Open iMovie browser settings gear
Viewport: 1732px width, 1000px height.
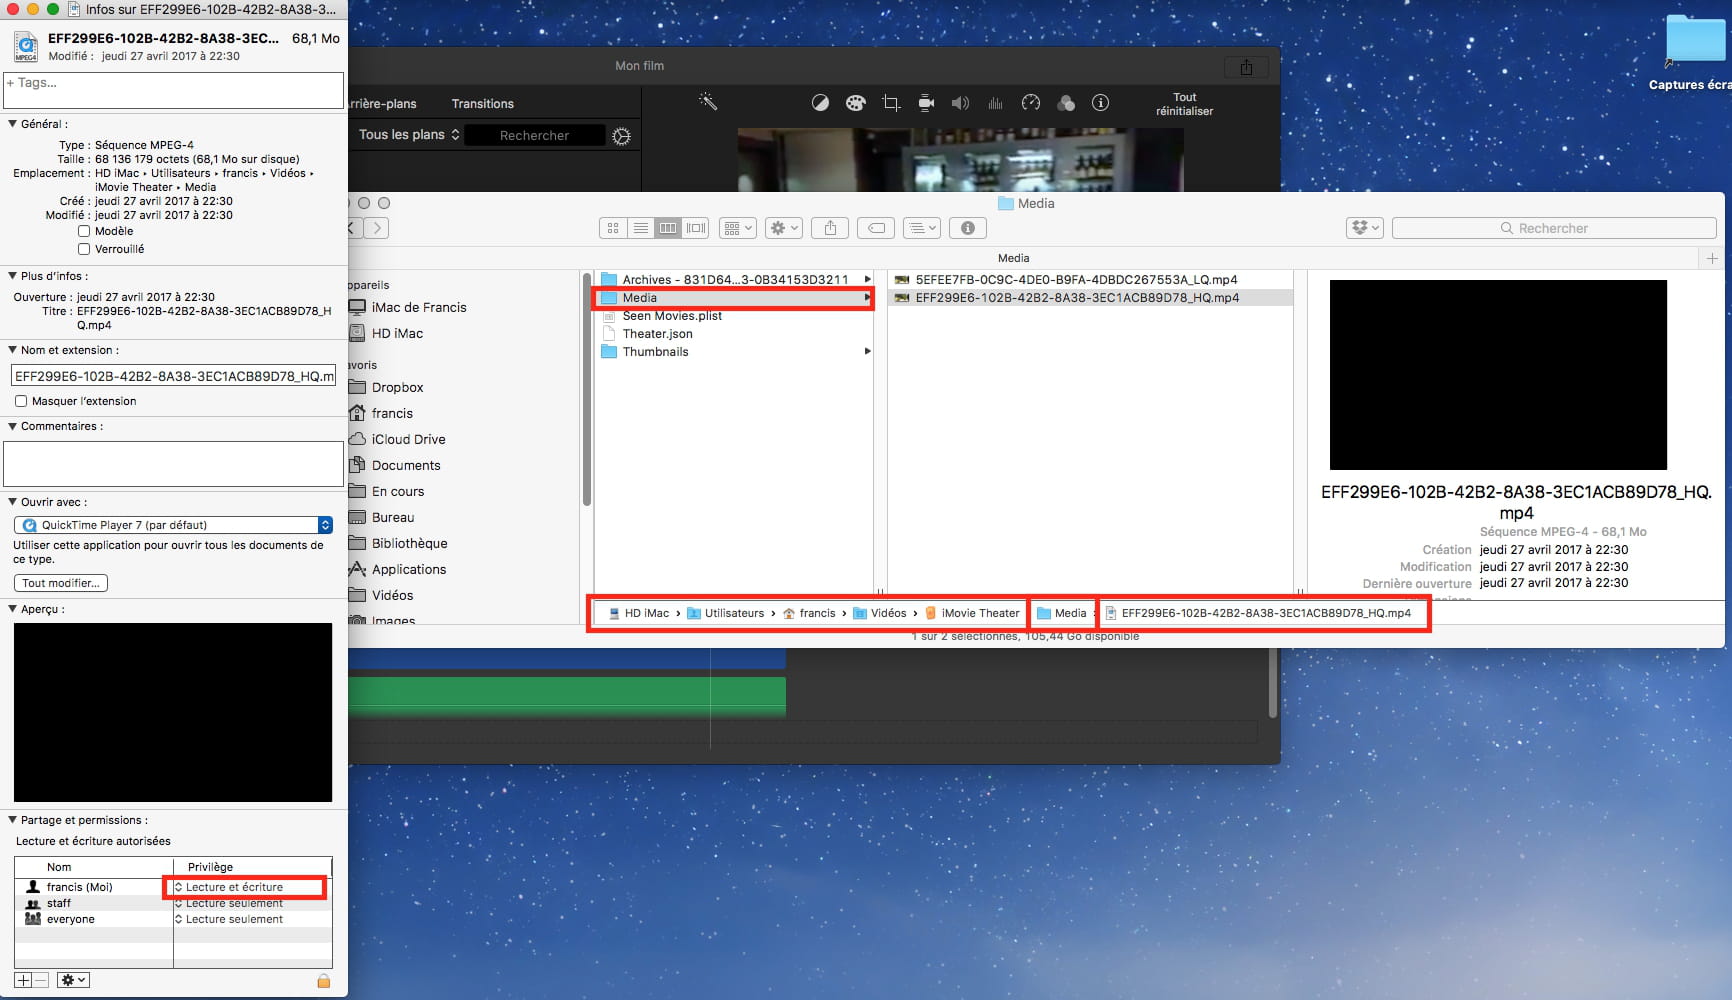[x=621, y=136]
